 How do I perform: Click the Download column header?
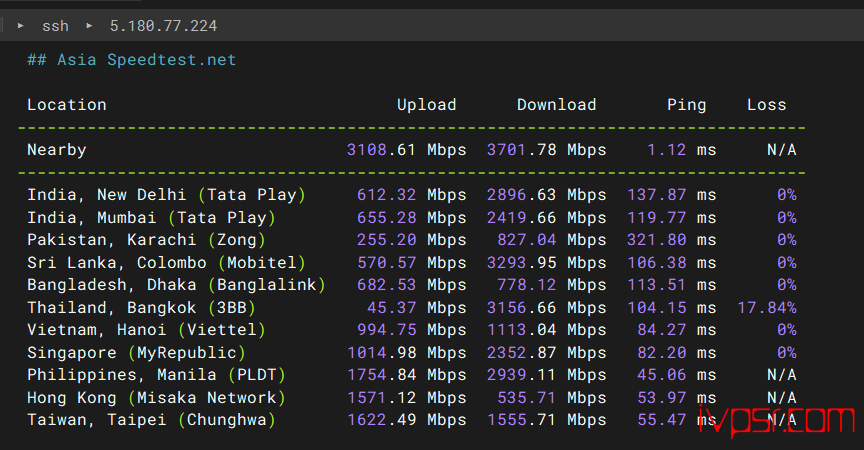click(x=557, y=105)
